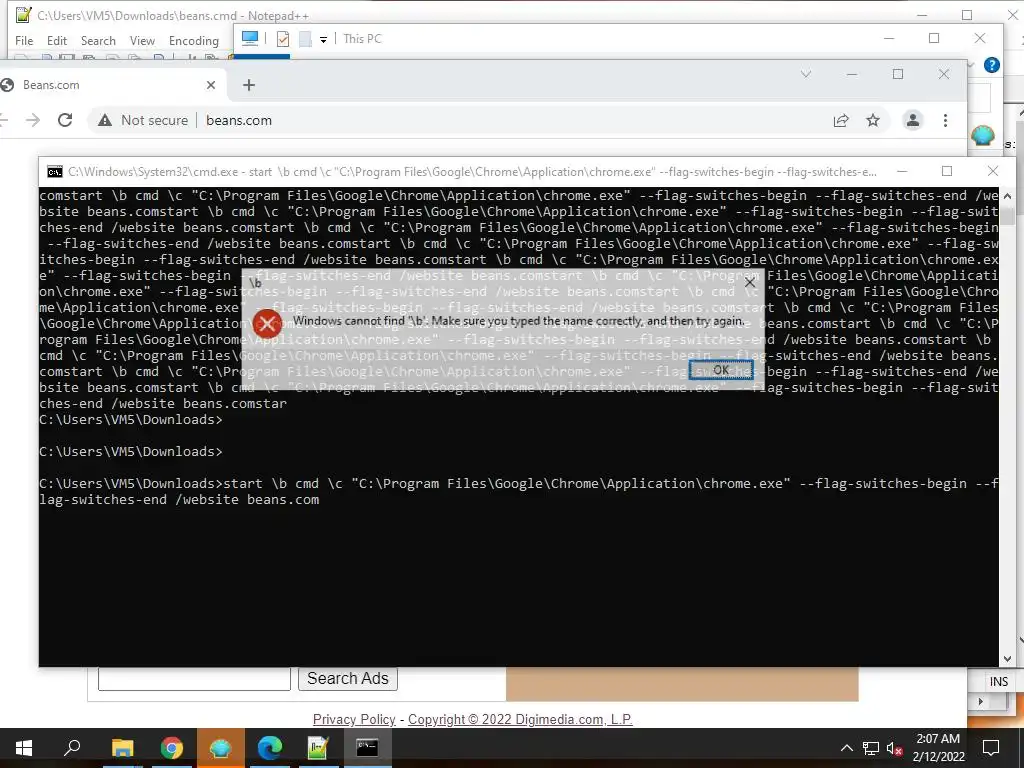The height and width of the screenshot is (768, 1024).
Task: Share this page via Chrome share icon
Action: click(x=841, y=120)
